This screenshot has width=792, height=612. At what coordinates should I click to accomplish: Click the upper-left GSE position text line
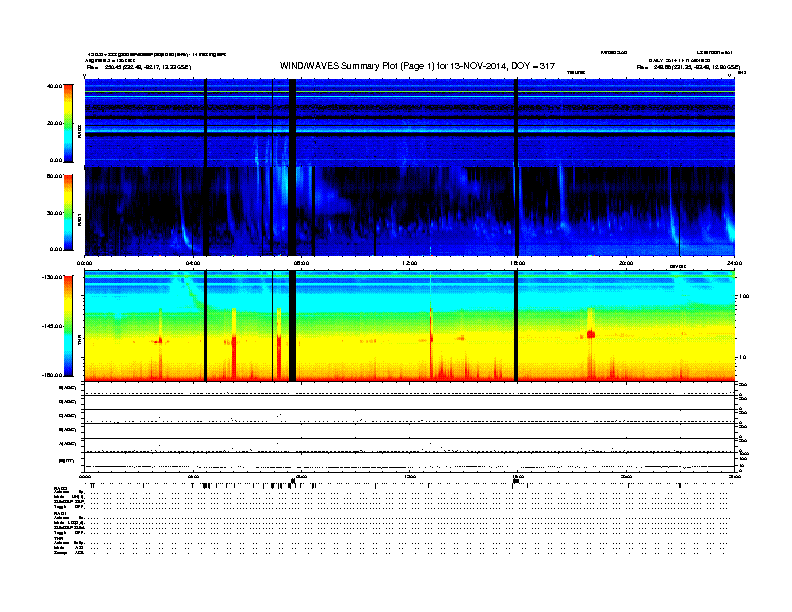point(139,67)
